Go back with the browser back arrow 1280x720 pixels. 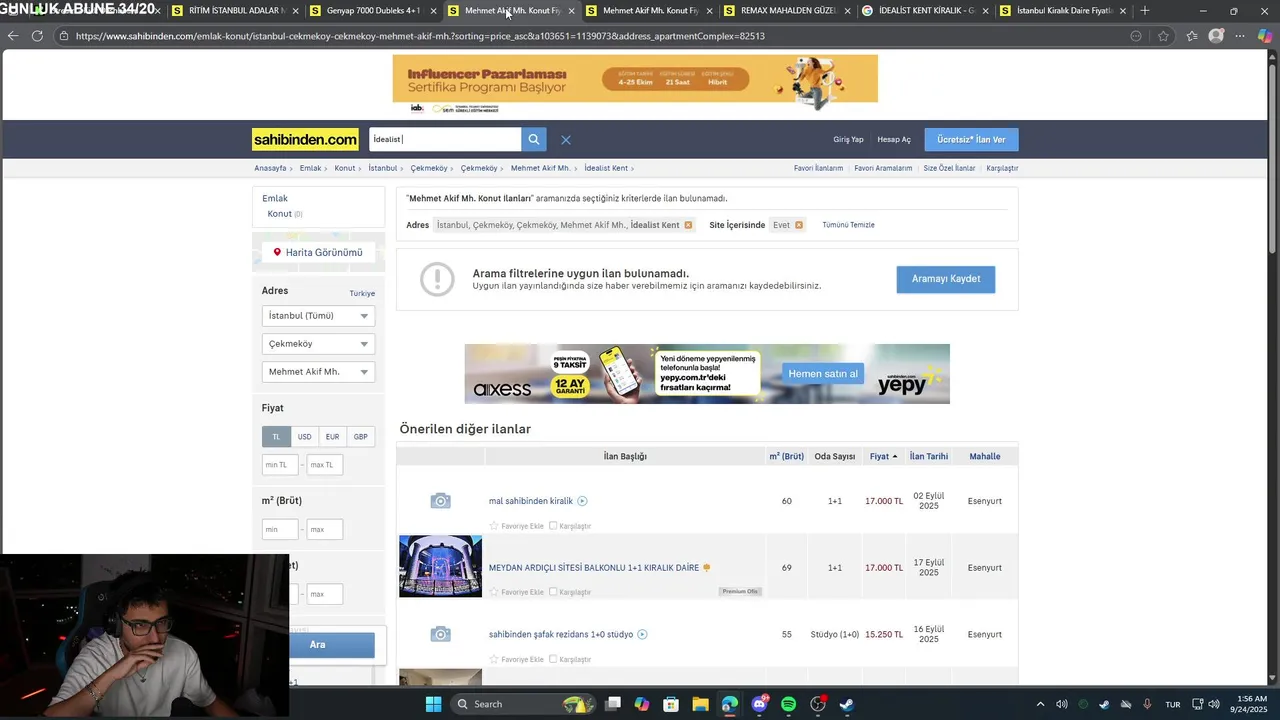[x=12, y=36]
